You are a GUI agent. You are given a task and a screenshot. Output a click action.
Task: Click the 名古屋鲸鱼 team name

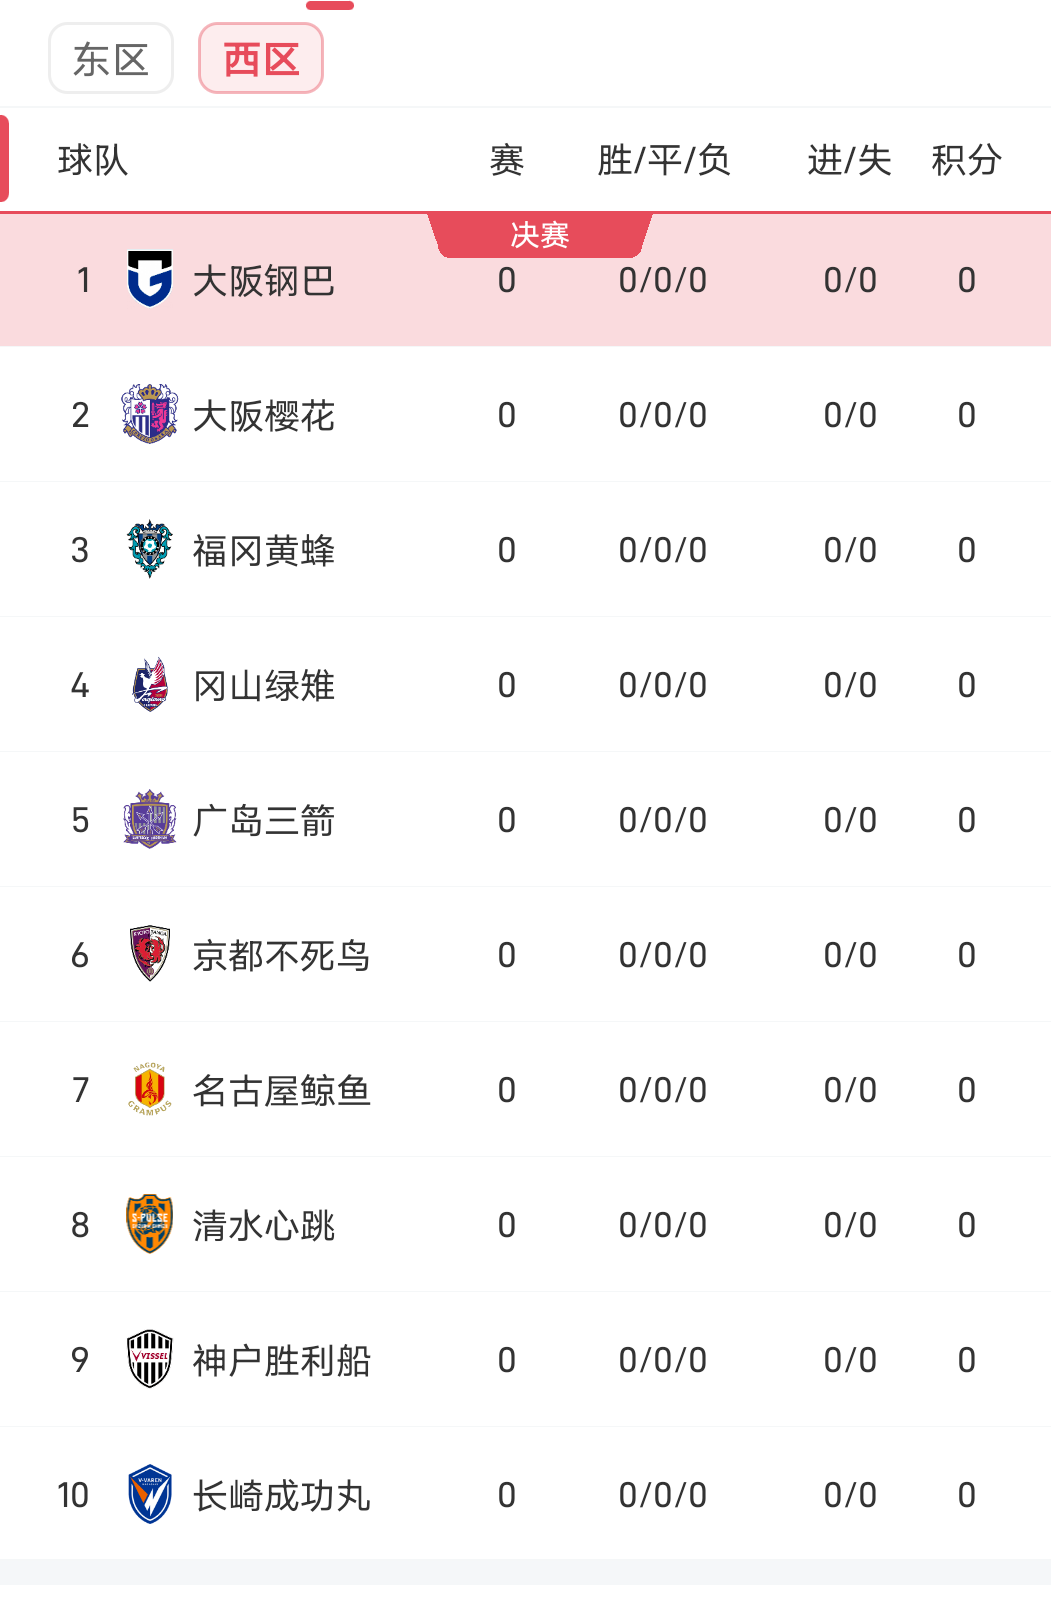click(x=281, y=1091)
